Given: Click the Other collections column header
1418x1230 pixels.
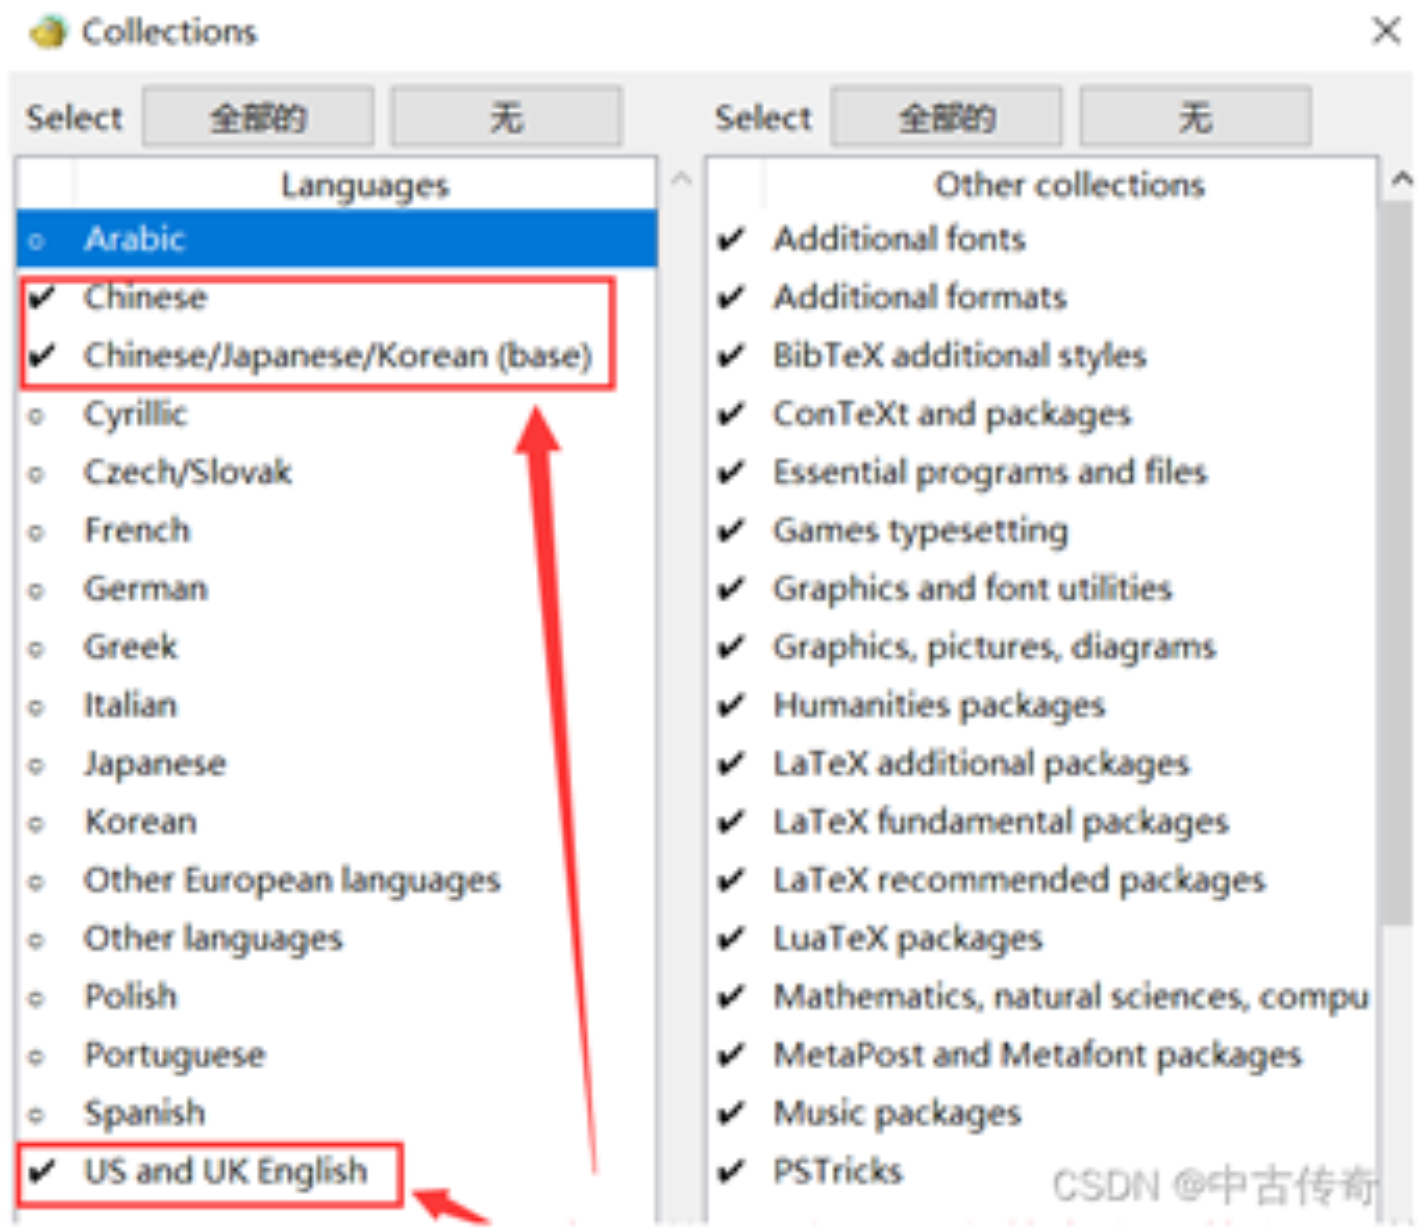Looking at the screenshot, I should 1070,185.
